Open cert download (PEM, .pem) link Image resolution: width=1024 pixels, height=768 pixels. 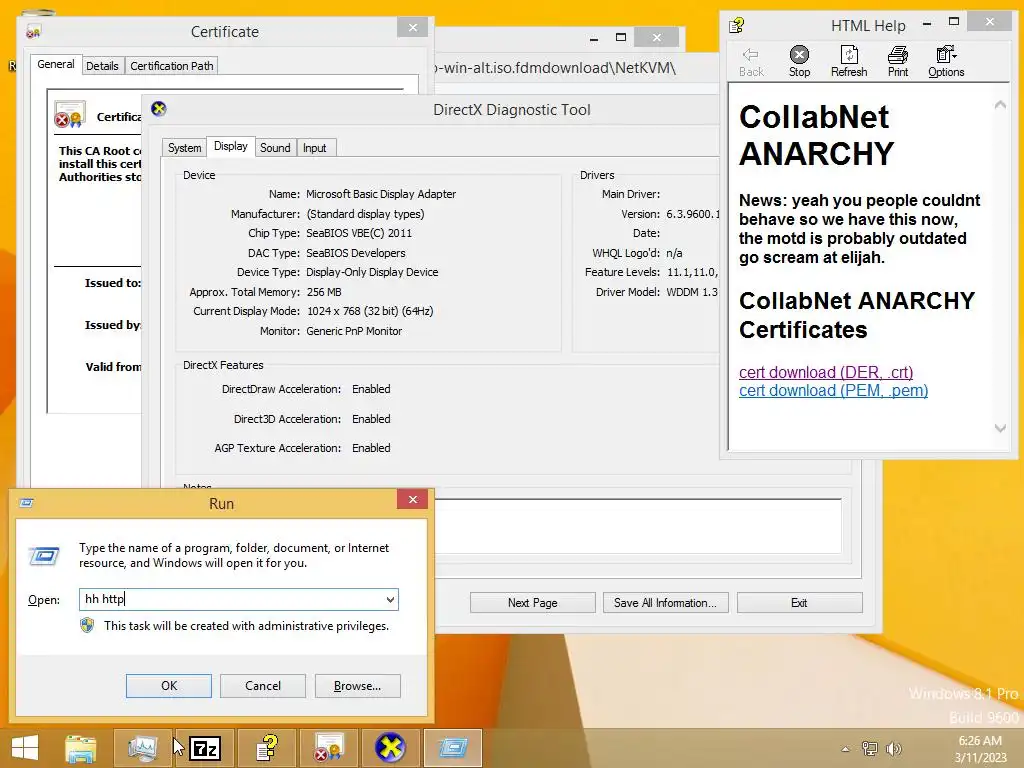[833, 391]
